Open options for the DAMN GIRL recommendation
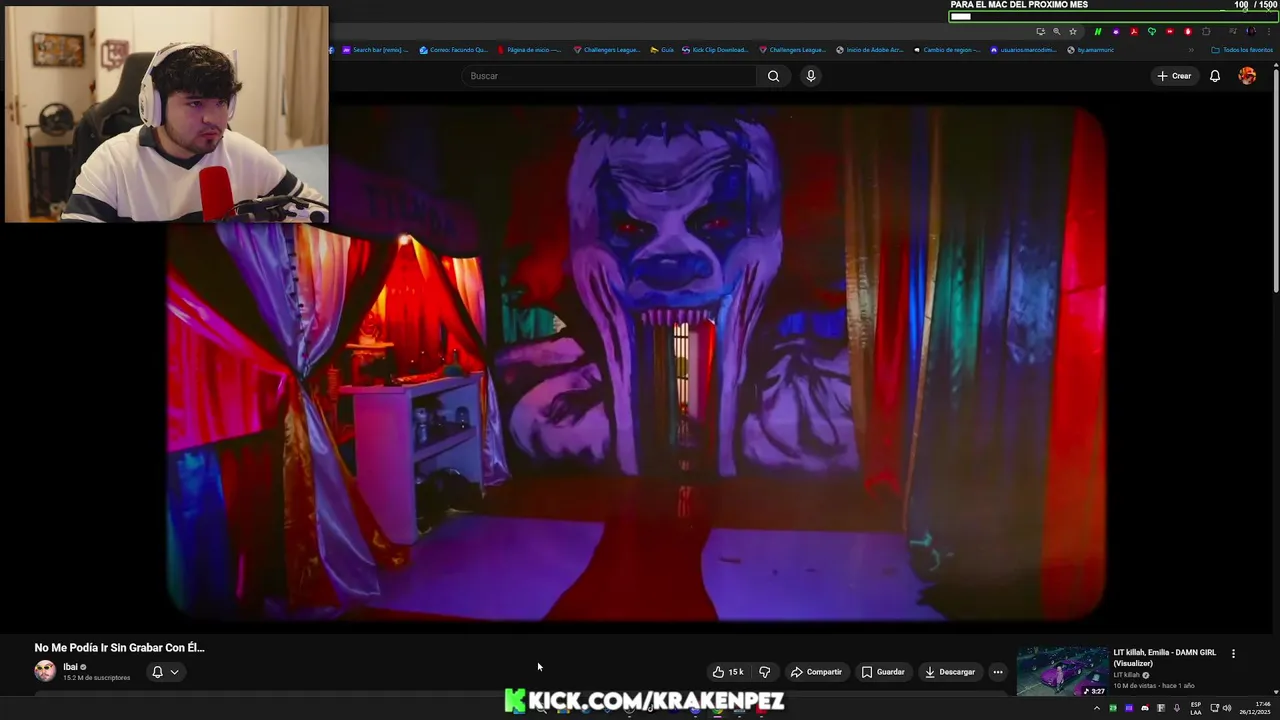Image resolution: width=1280 pixels, height=720 pixels. point(1233,653)
